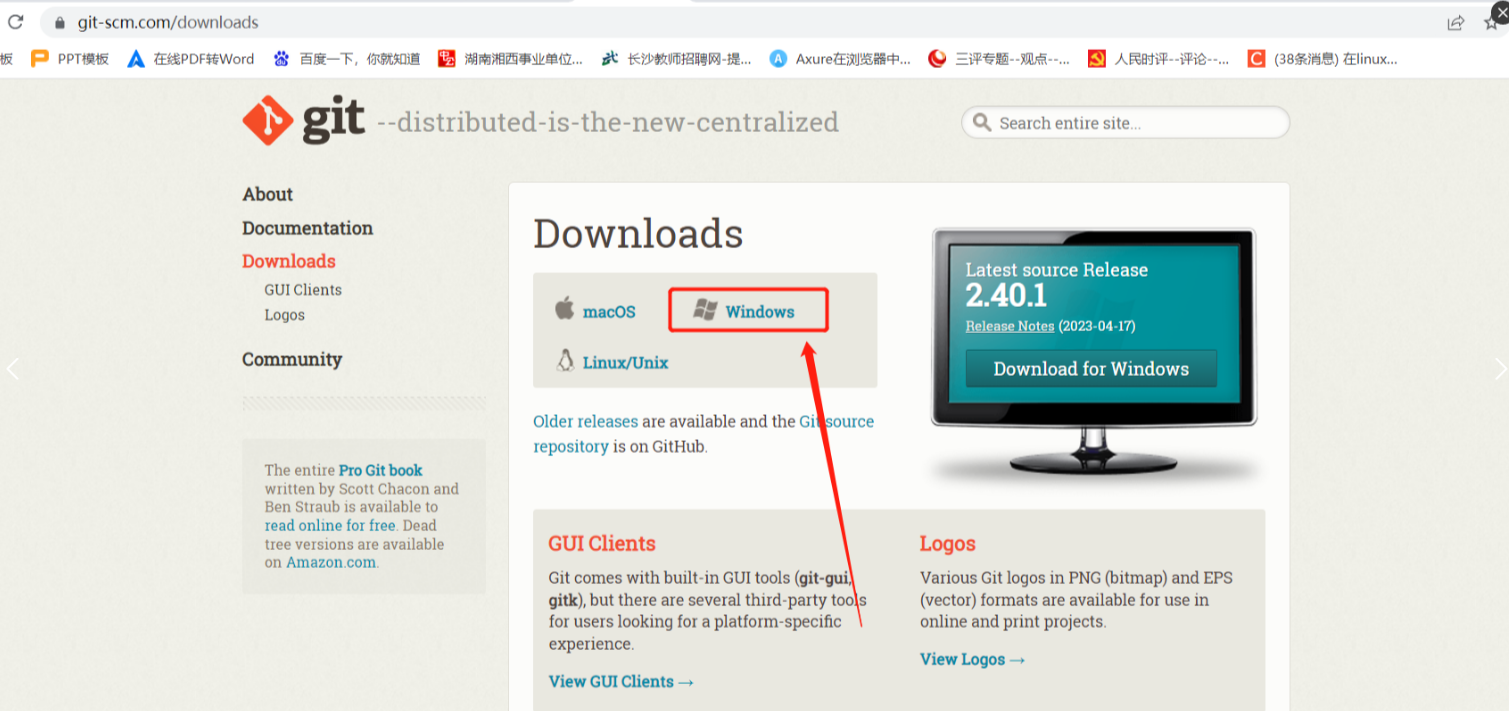This screenshot has width=1509, height=711.
Task: Open the 人民时评 bookmark
Action: click(x=1158, y=59)
